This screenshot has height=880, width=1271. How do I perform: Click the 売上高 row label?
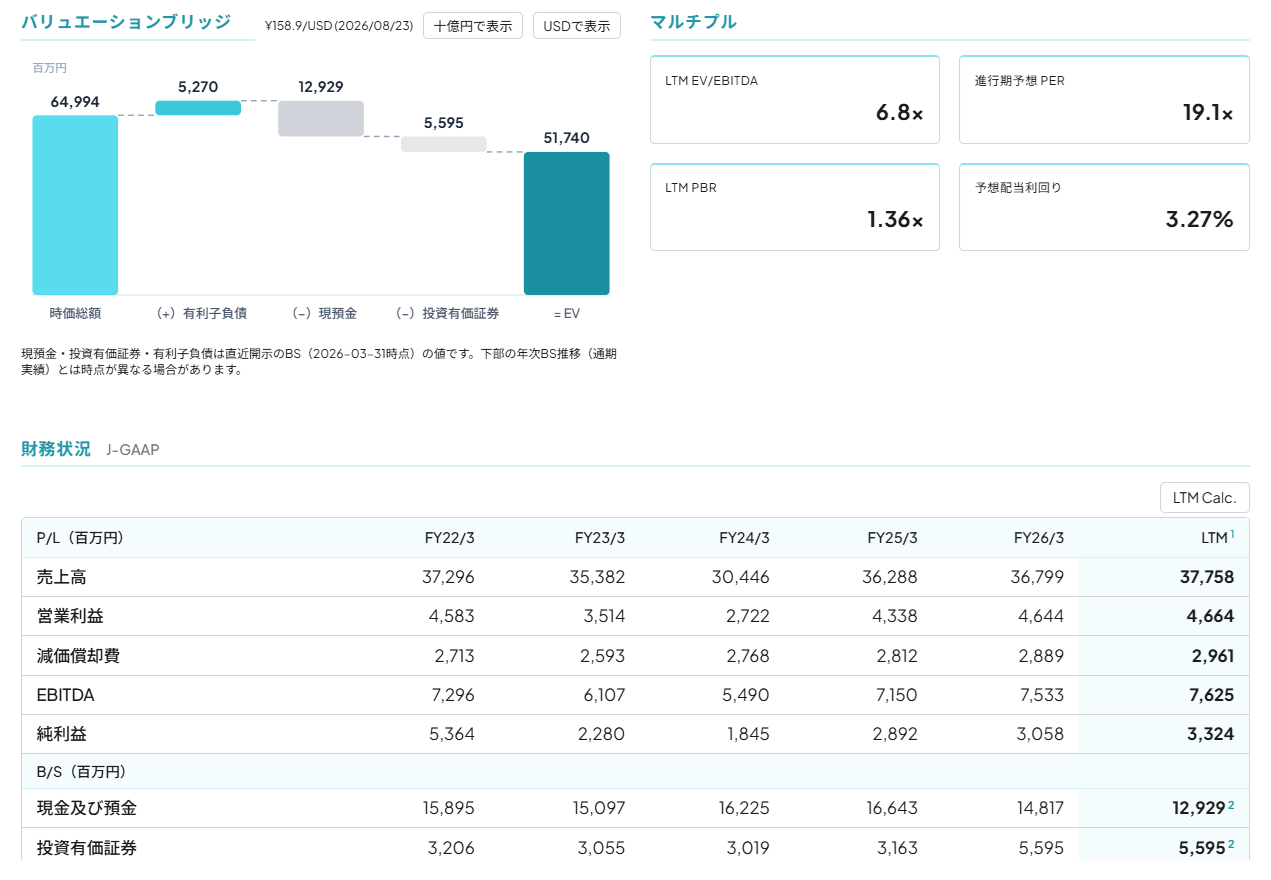(x=62, y=577)
